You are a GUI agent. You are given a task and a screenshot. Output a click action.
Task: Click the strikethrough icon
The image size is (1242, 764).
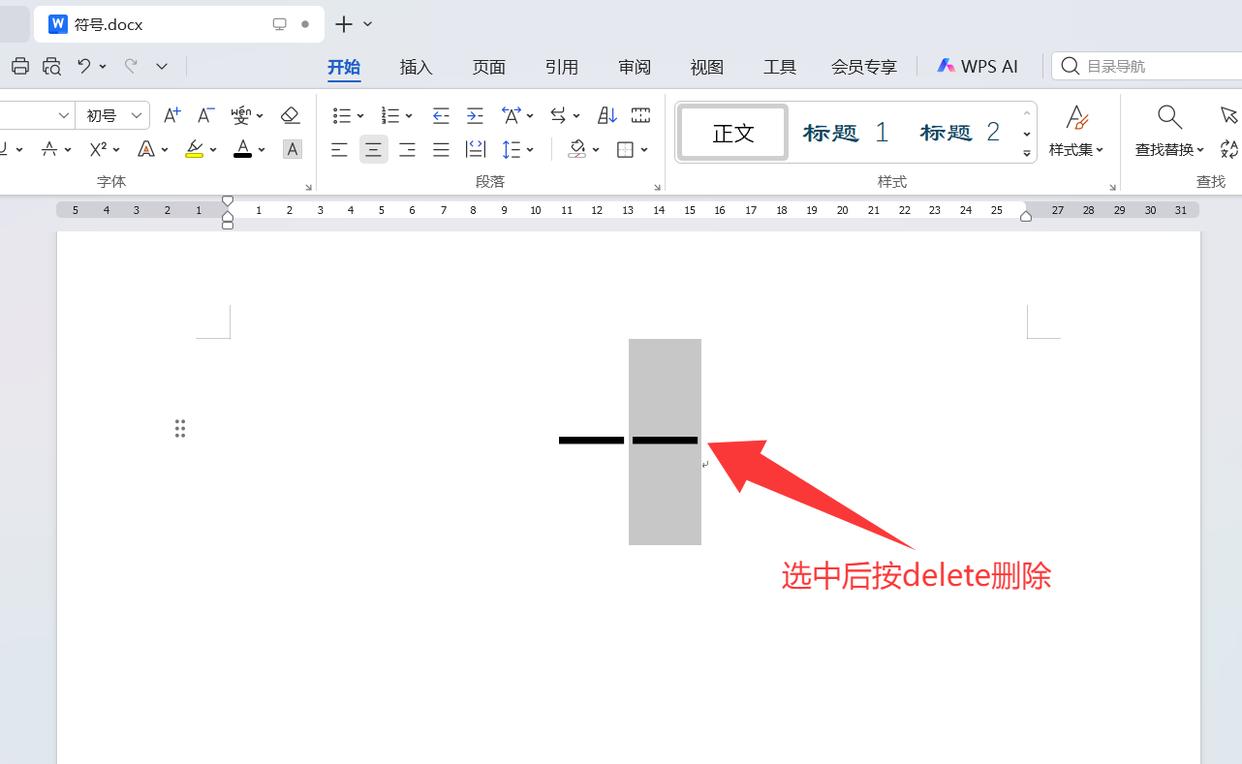pos(49,150)
